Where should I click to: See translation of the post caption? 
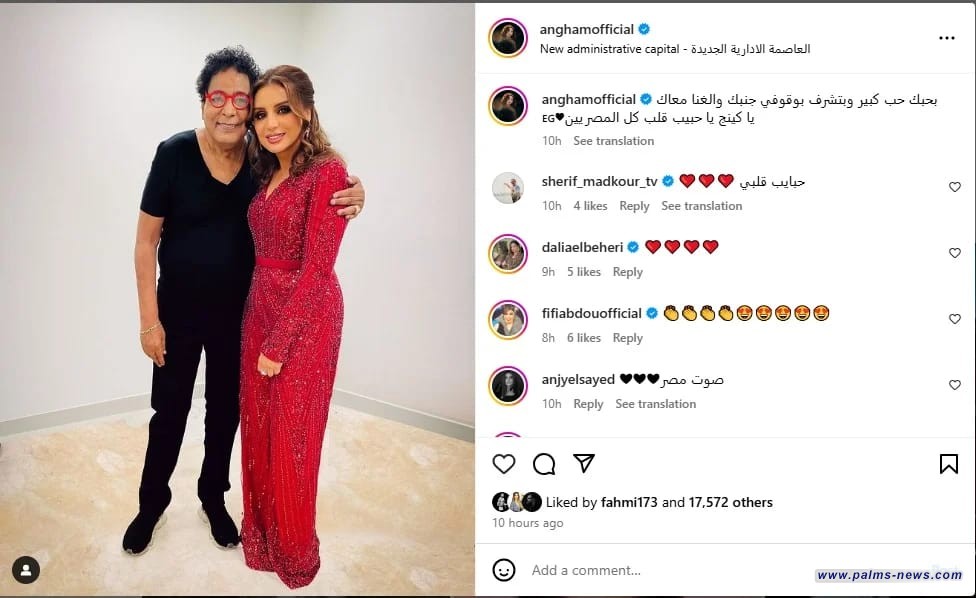pyautogui.click(x=613, y=141)
